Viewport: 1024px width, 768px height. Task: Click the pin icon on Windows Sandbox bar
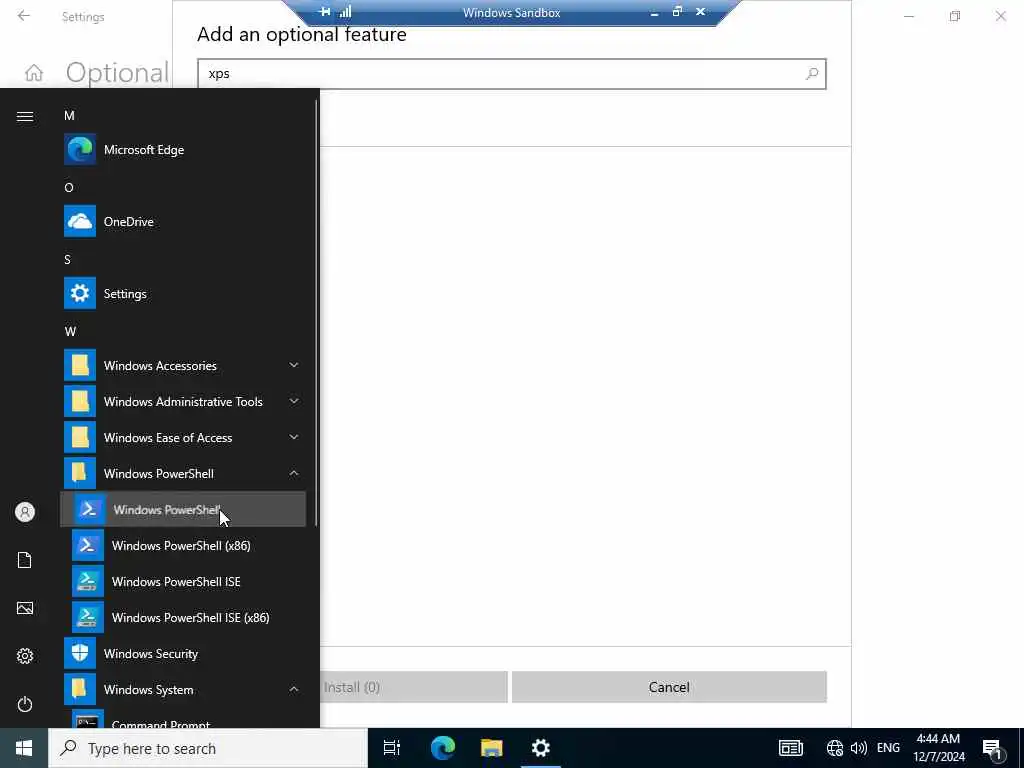tap(325, 12)
